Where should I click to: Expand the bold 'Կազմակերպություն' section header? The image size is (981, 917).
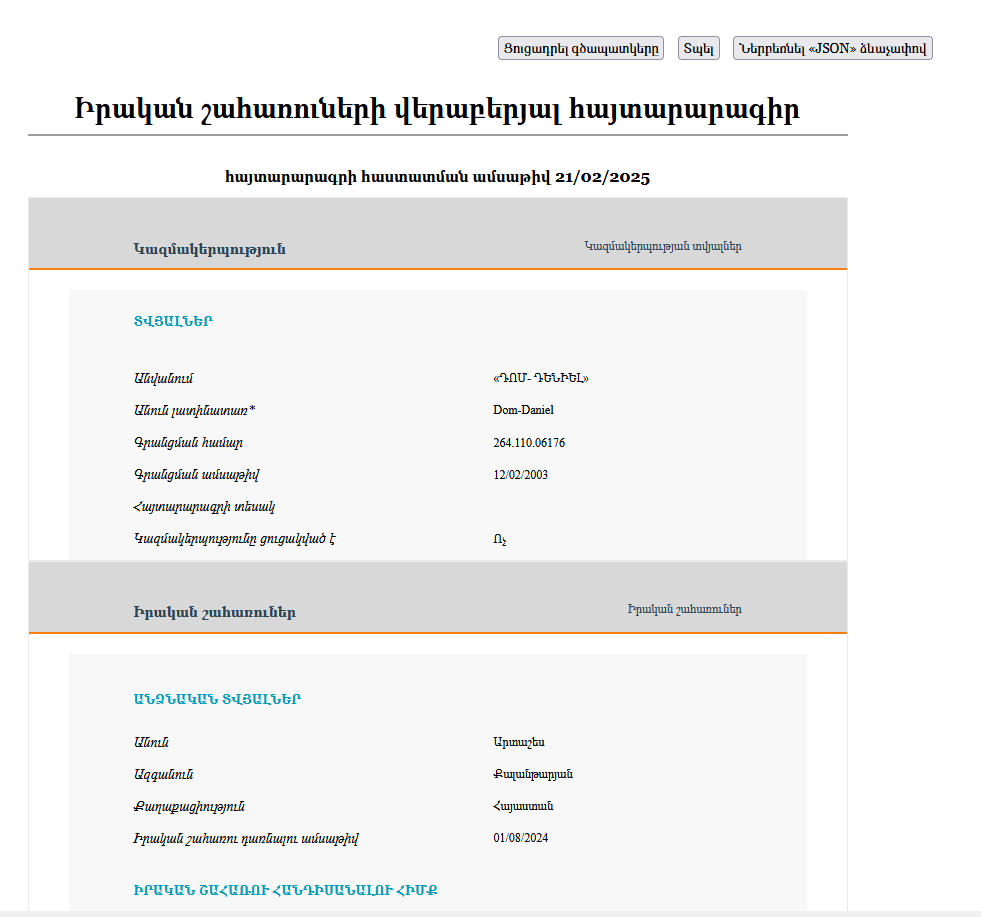[x=209, y=249]
